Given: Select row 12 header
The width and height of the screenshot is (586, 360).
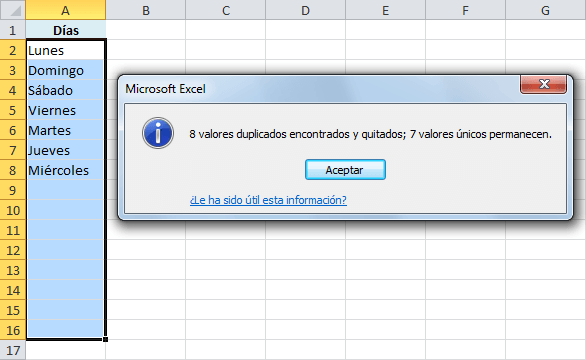Looking at the screenshot, I should [13, 250].
